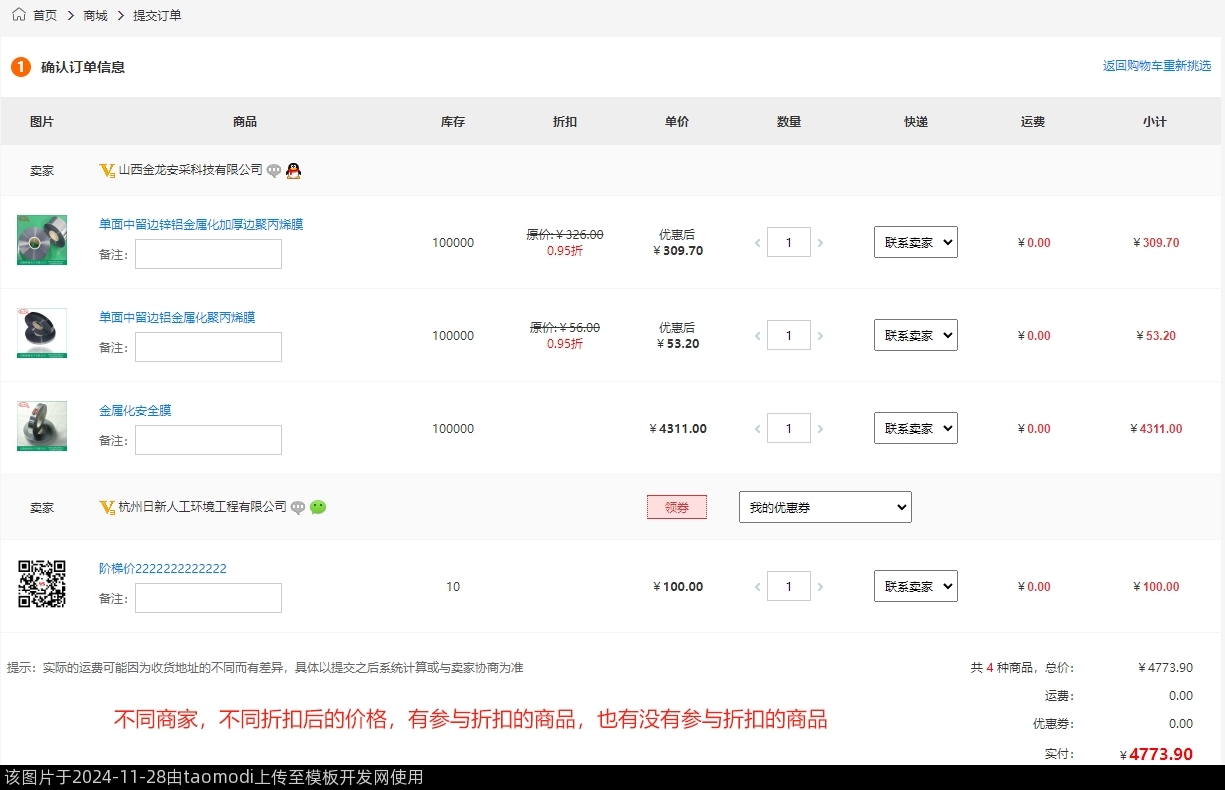The height and width of the screenshot is (790, 1225).
Task: Click QQ penguin icon for Shanxi seller
Action: click(x=293, y=171)
